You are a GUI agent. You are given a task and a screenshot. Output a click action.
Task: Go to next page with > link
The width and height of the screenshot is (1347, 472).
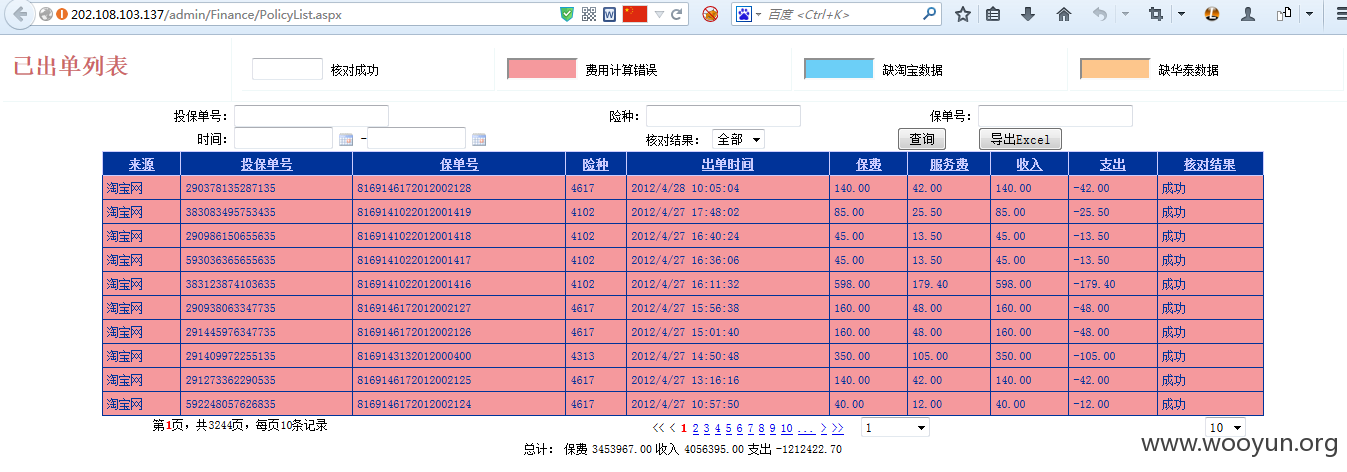(x=823, y=428)
